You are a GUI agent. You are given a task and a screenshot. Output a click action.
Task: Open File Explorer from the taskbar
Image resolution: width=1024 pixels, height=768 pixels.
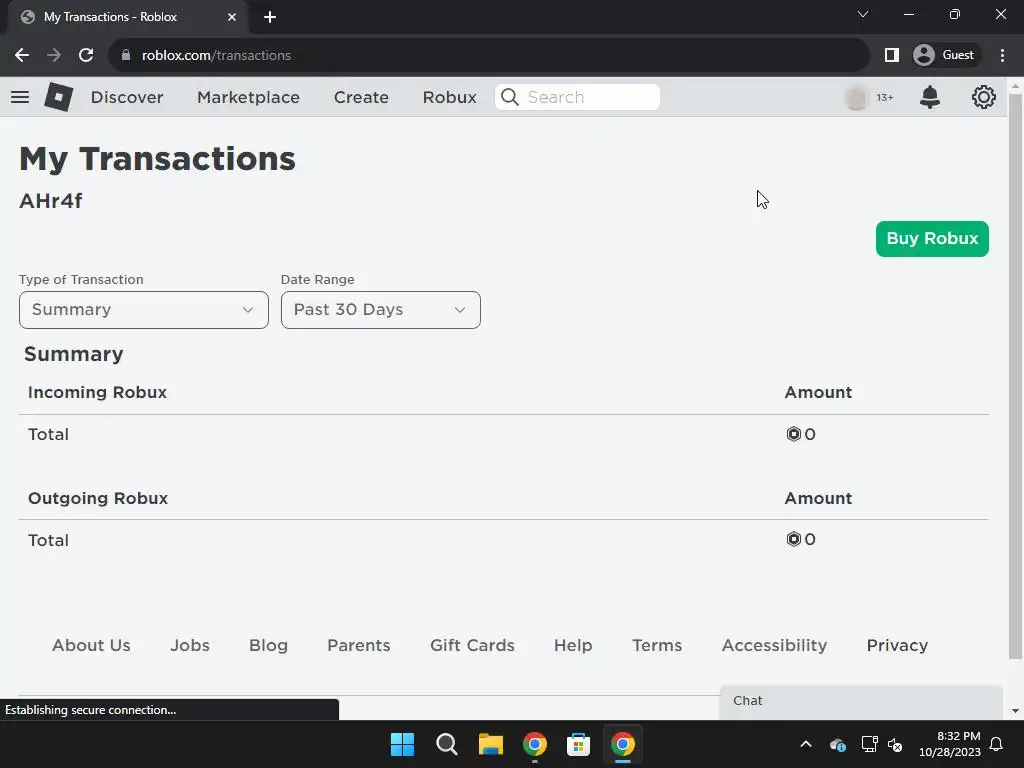click(490, 744)
